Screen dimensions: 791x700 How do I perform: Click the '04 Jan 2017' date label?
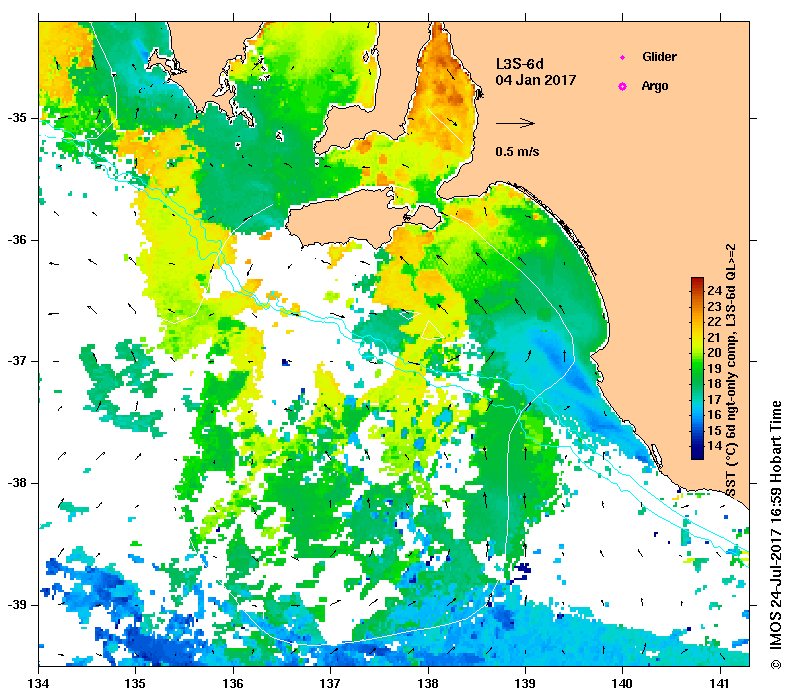pos(536,80)
